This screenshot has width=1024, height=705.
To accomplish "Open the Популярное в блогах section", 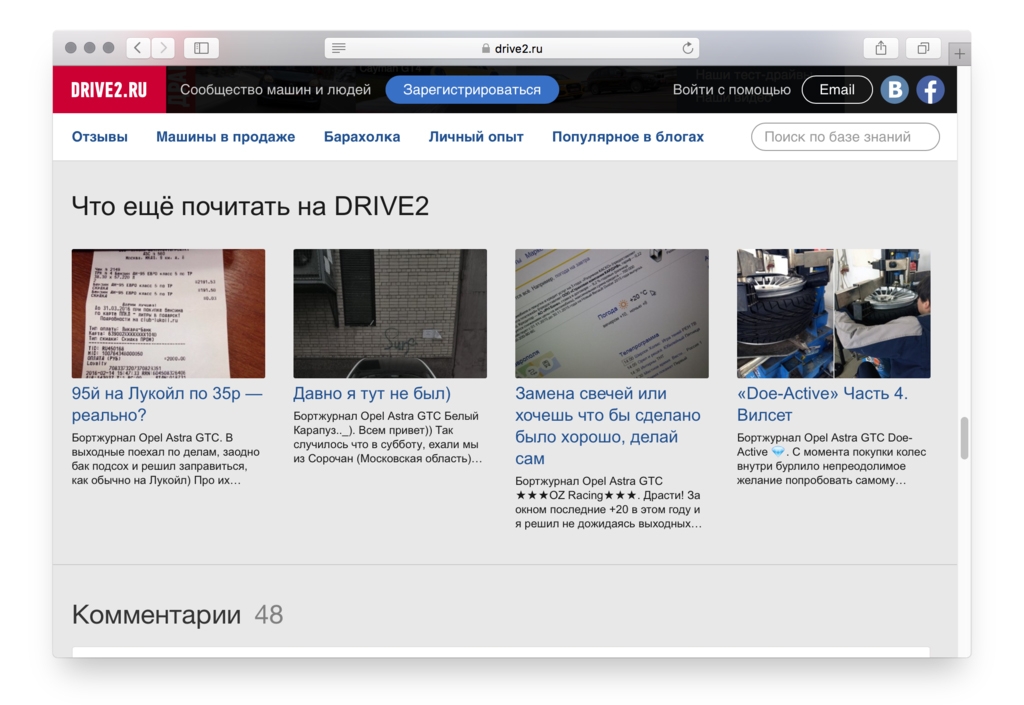I will pos(627,137).
